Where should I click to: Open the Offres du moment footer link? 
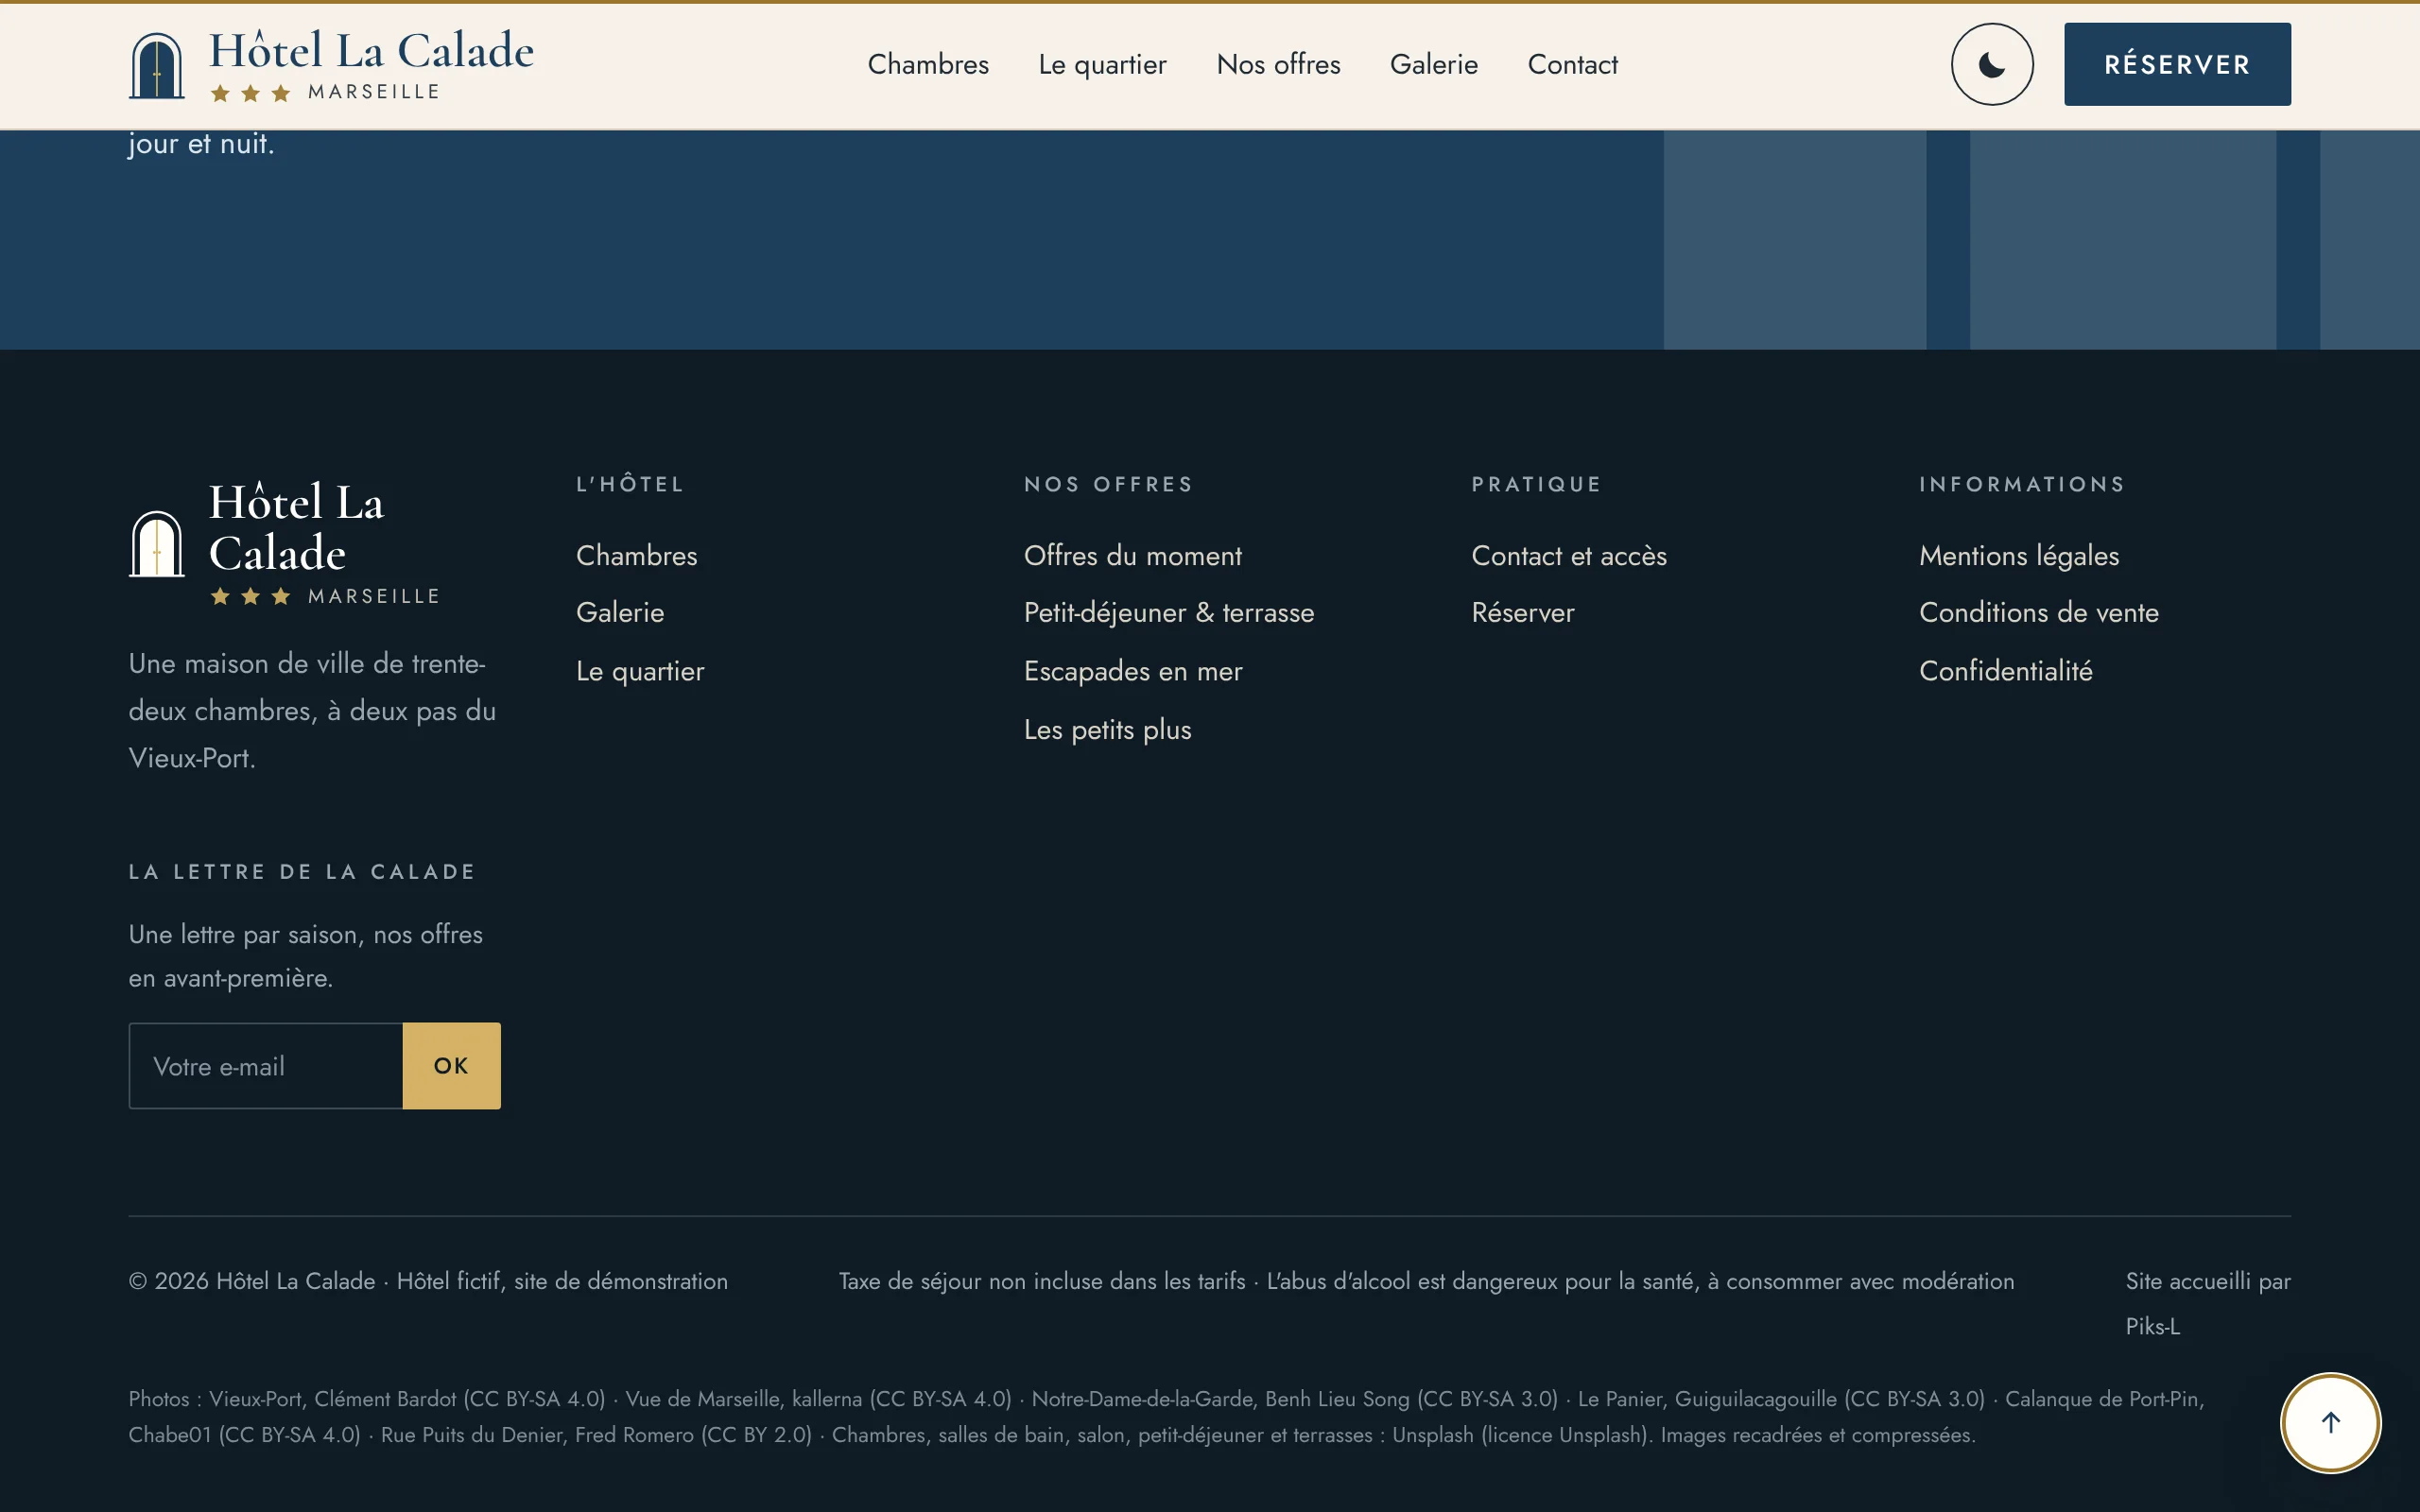pyautogui.click(x=1132, y=556)
